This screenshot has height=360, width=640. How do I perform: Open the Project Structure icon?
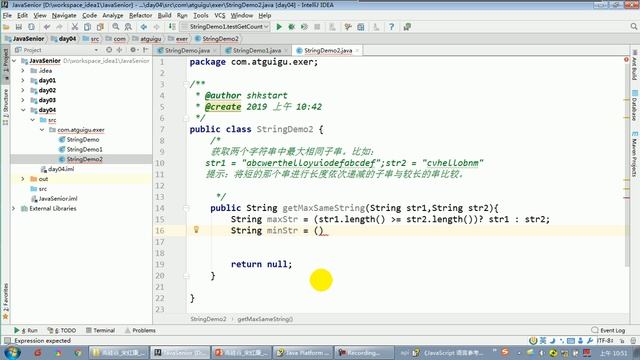coord(361,27)
